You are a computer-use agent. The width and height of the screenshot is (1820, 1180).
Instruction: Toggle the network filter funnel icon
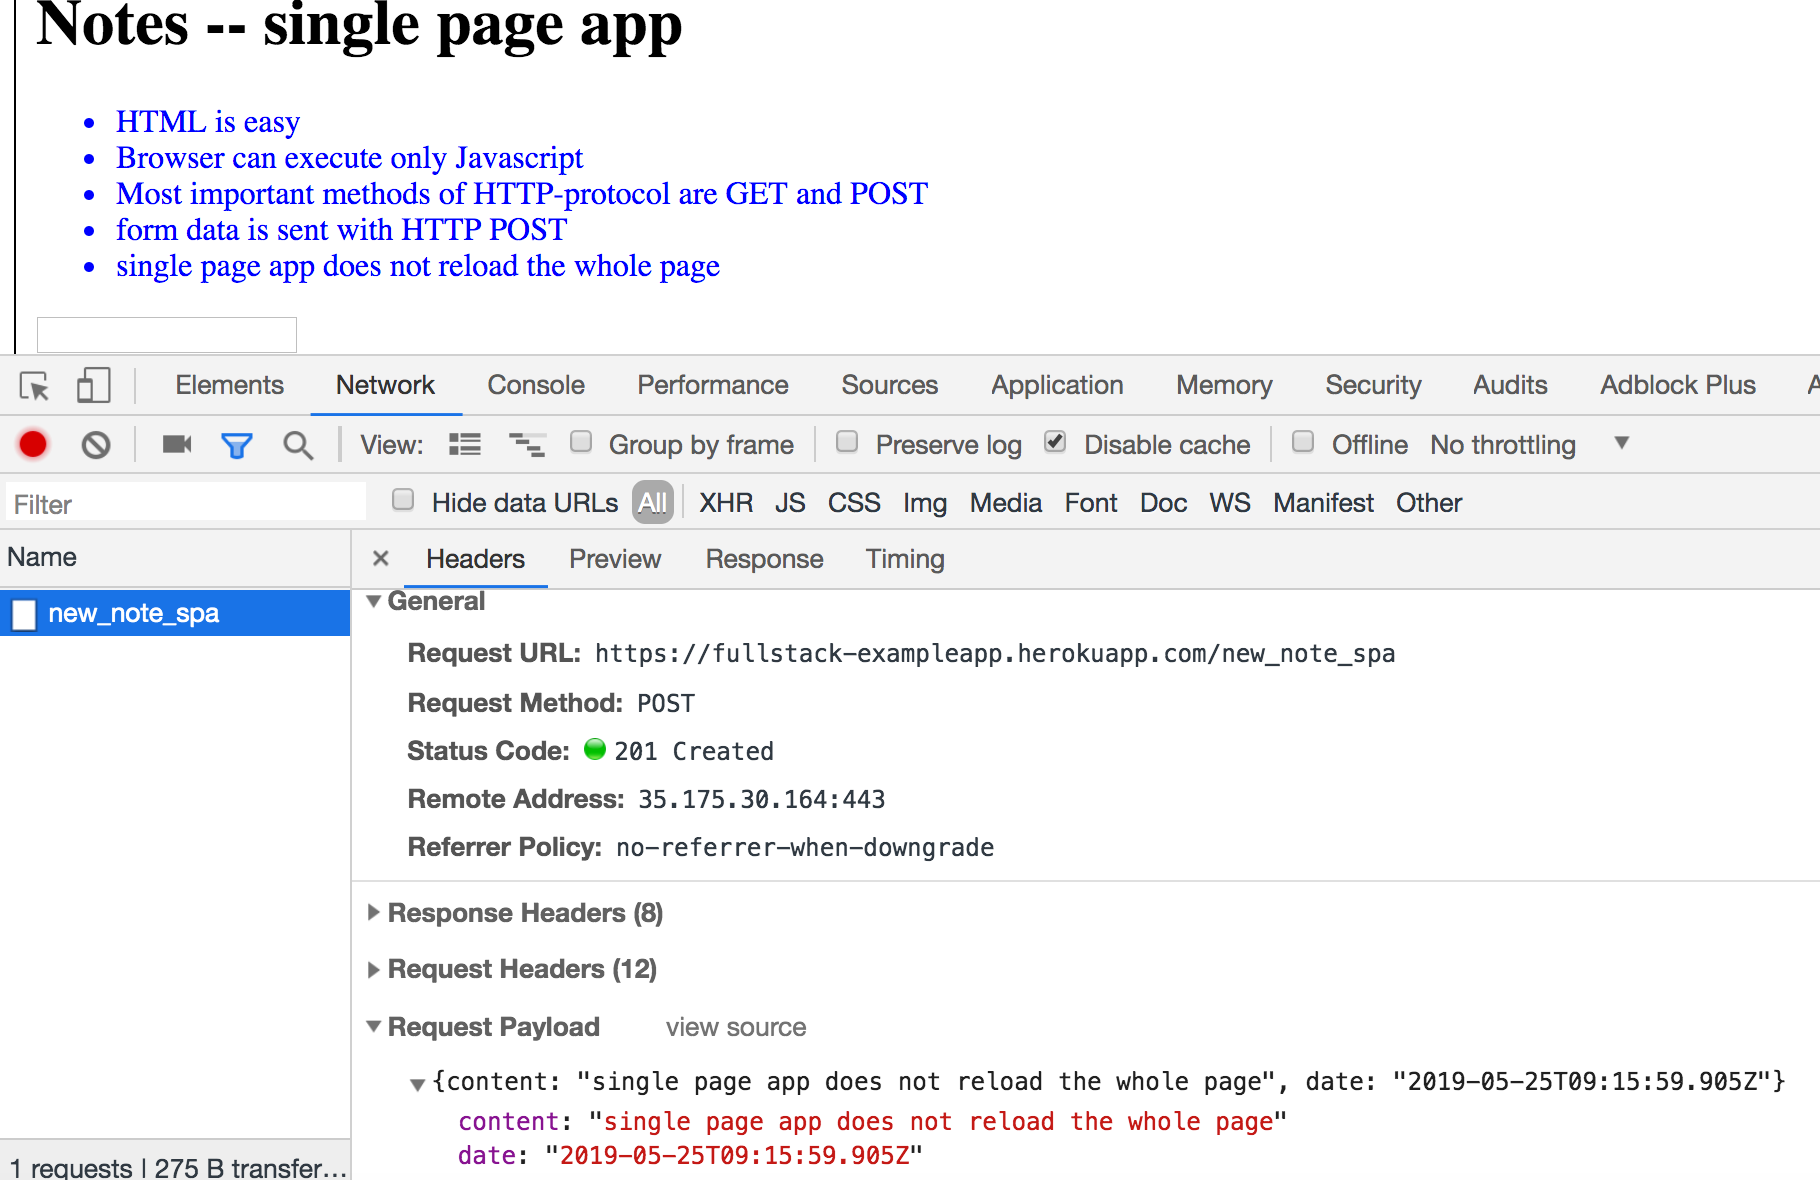click(237, 445)
